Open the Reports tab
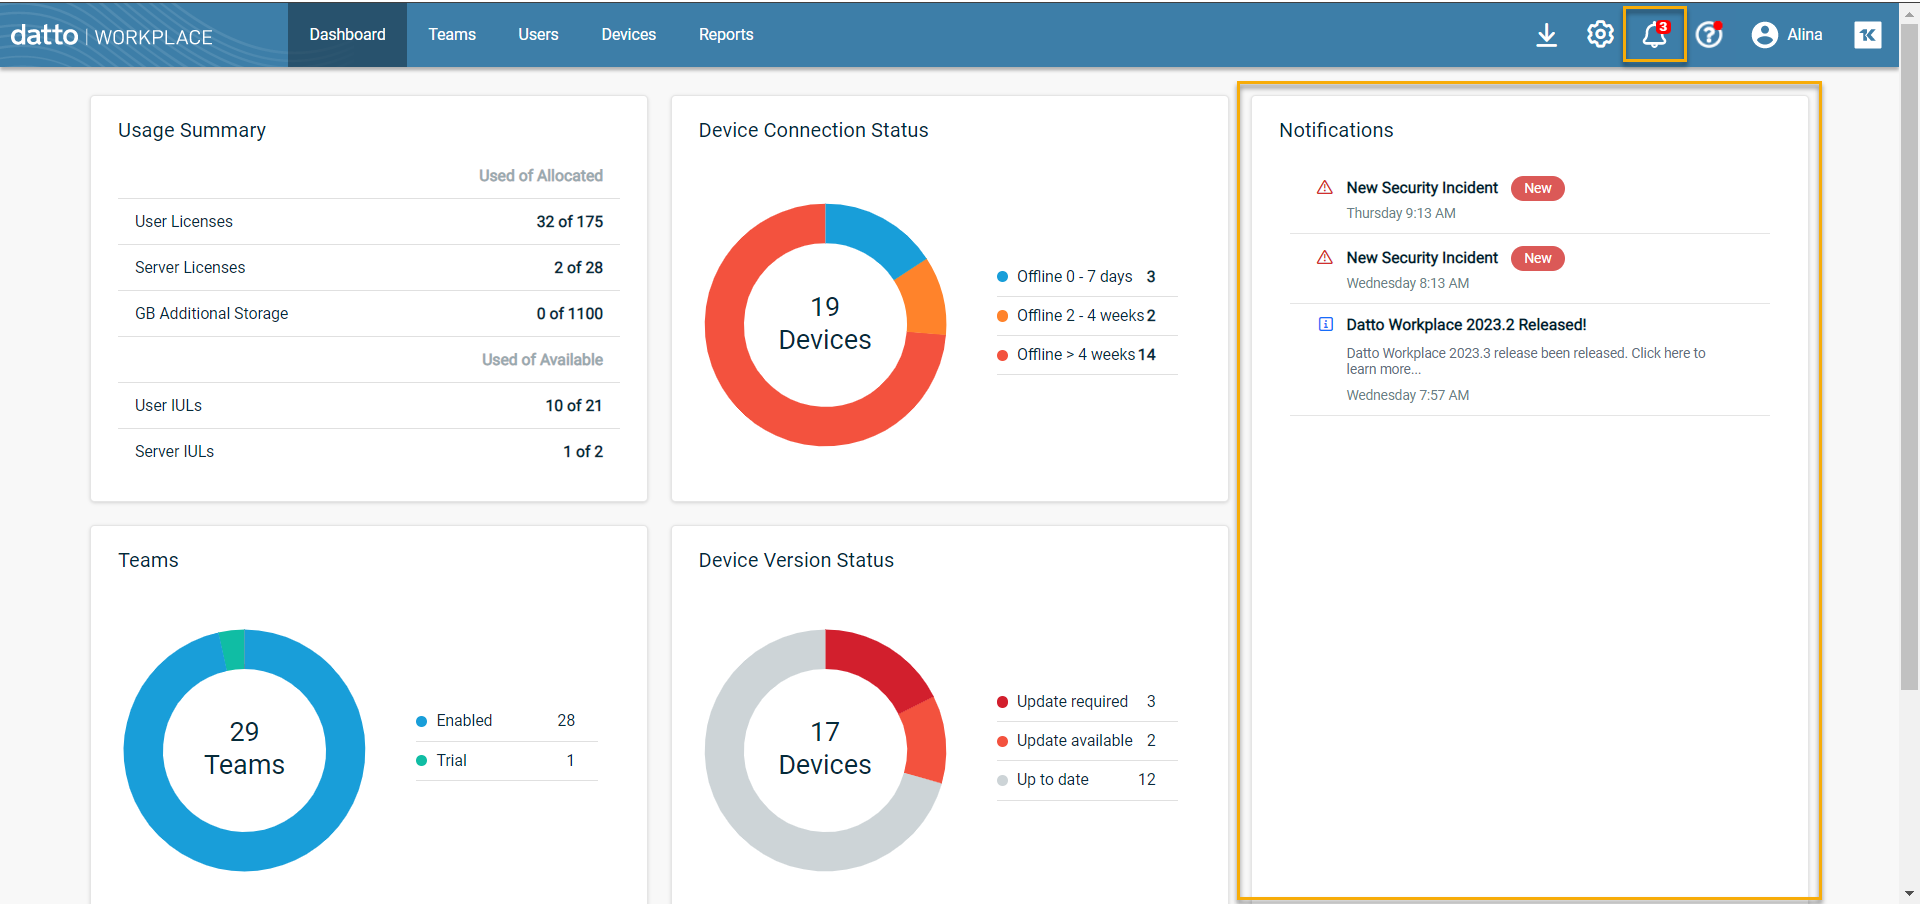 pyautogui.click(x=726, y=35)
